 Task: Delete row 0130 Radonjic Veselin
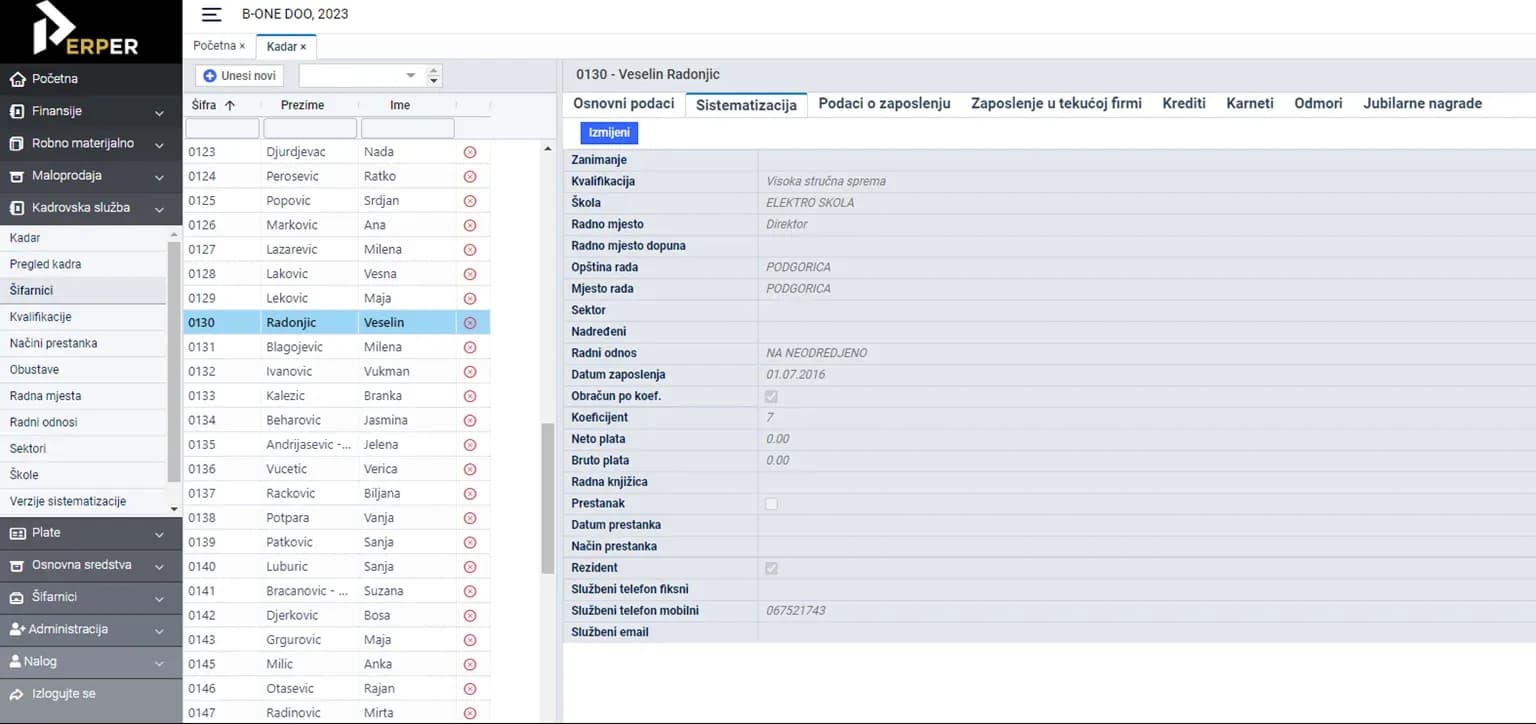470,323
